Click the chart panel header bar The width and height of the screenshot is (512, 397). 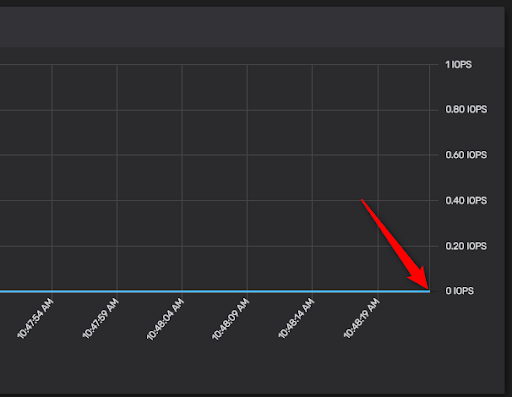252,27
